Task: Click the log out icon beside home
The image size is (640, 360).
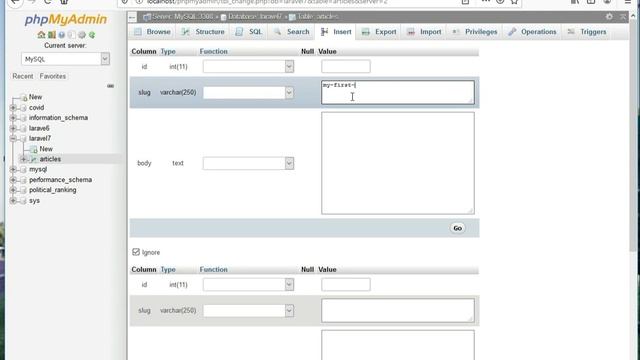Action: [x=52, y=35]
